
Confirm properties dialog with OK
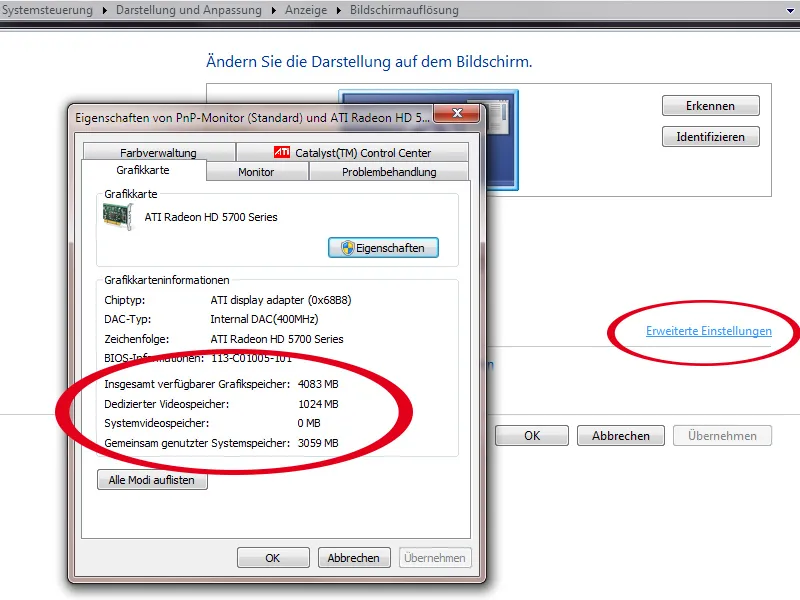click(x=273, y=558)
